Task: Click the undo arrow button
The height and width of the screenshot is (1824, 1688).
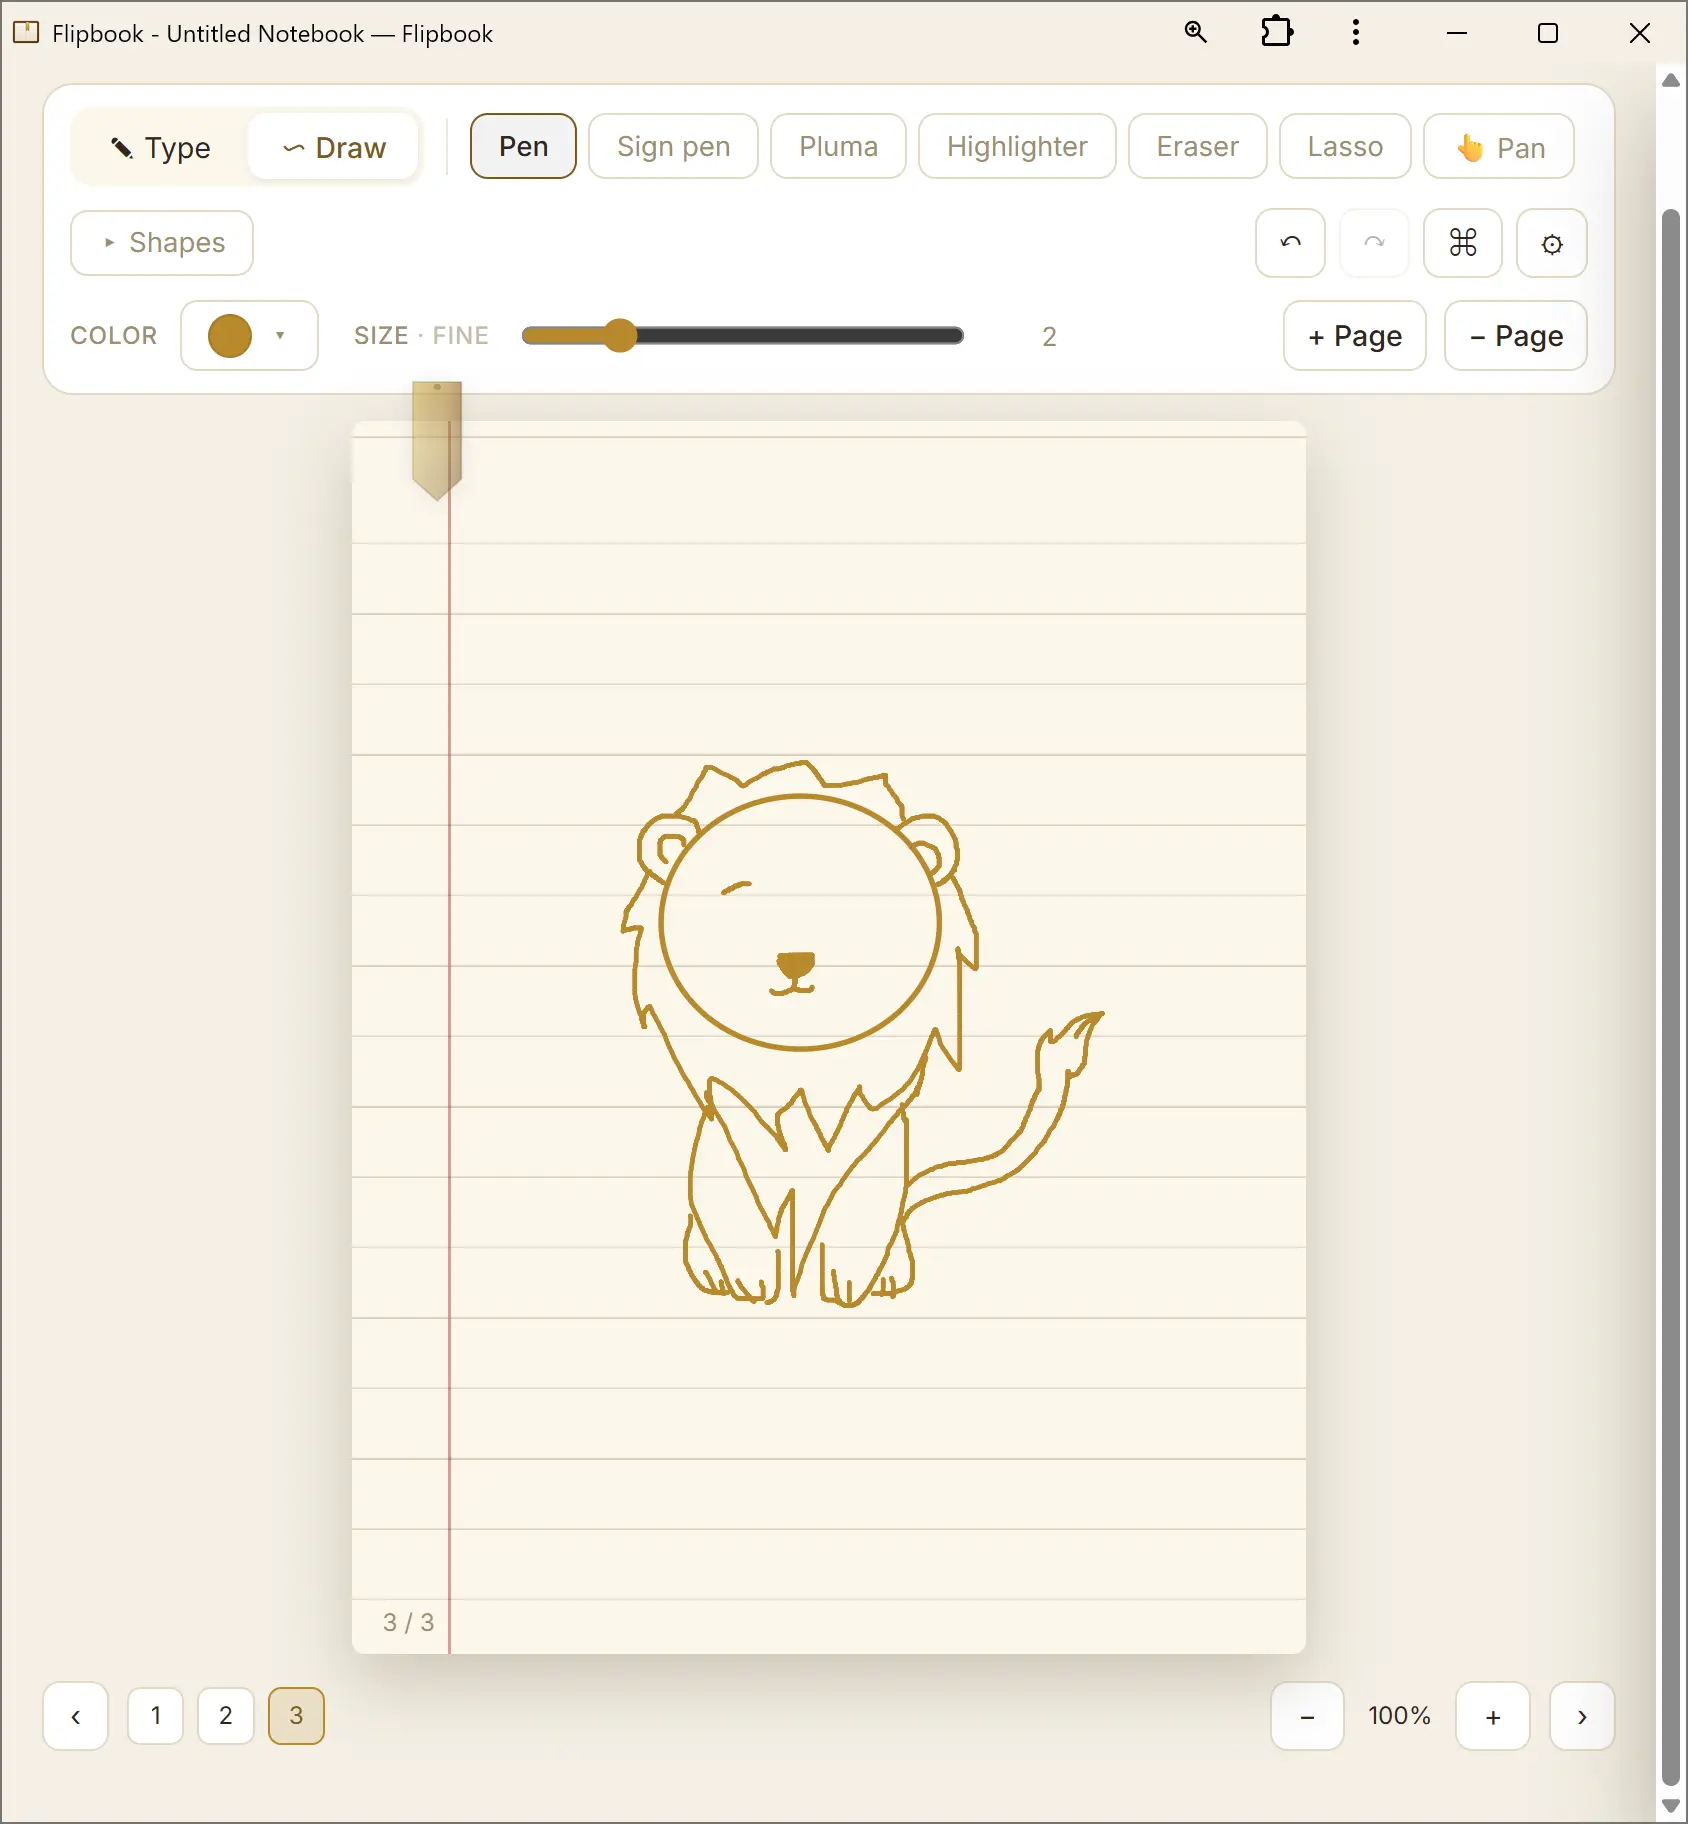Action: [1290, 243]
